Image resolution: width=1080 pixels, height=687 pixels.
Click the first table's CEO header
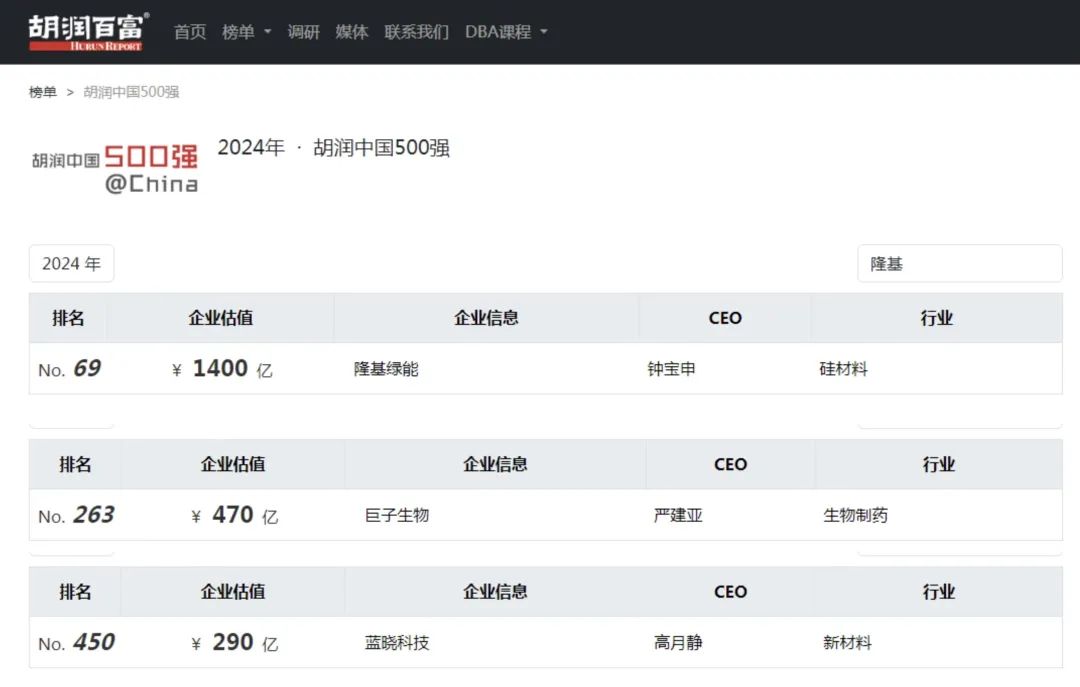point(725,318)
